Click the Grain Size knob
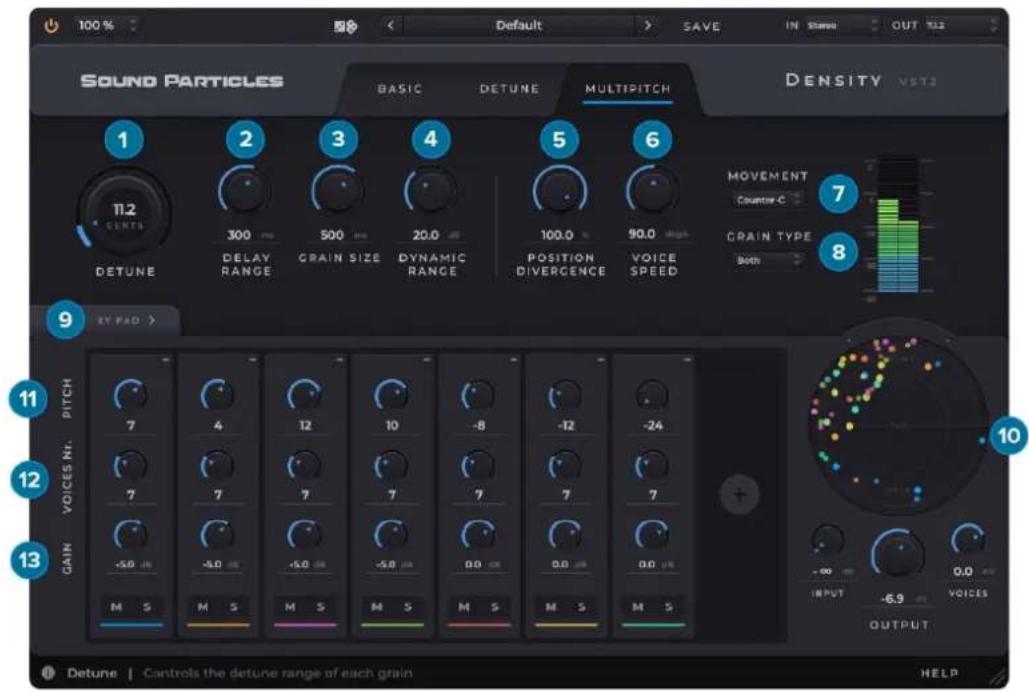 point(338,190)
